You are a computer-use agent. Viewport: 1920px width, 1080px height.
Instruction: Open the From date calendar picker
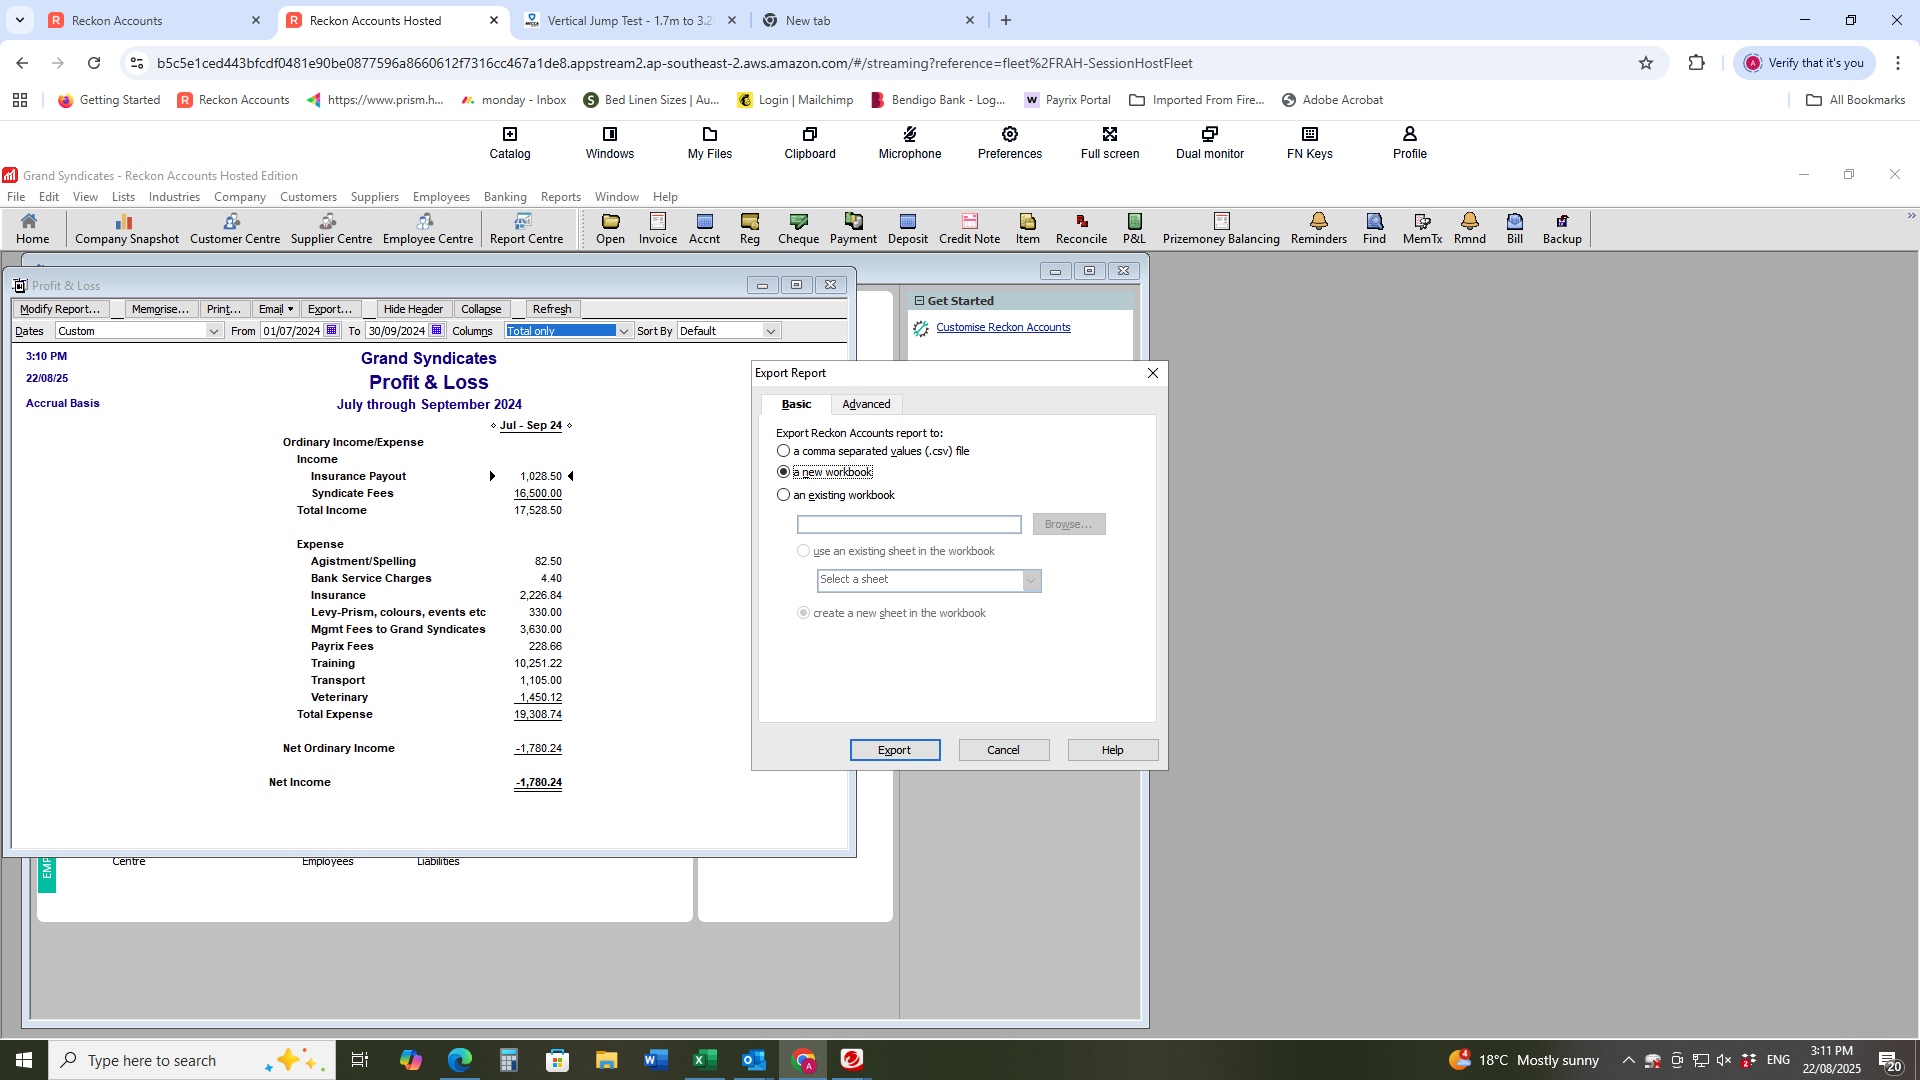pyautogui.click(x=332, y=330)
